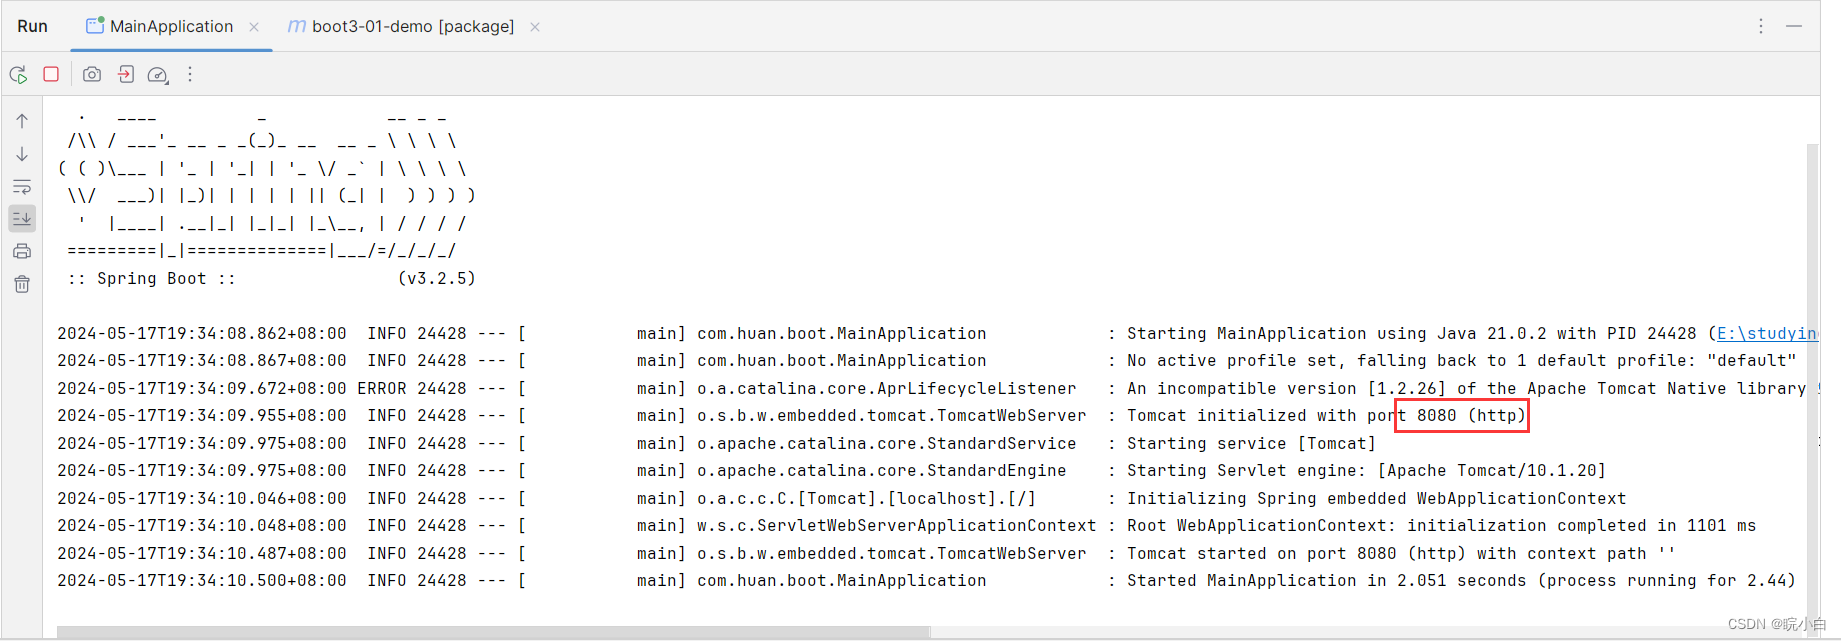Open the top-right options menu
Screen dimensions: 1841x641
[1761, 26]
